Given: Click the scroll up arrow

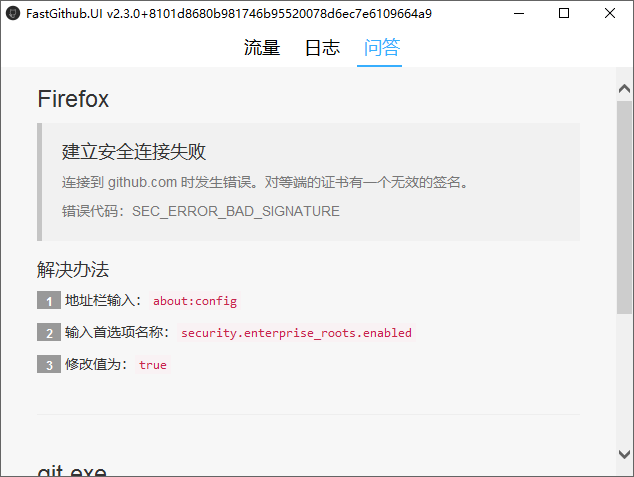Looking at the screenshot, I should point(624,89).
